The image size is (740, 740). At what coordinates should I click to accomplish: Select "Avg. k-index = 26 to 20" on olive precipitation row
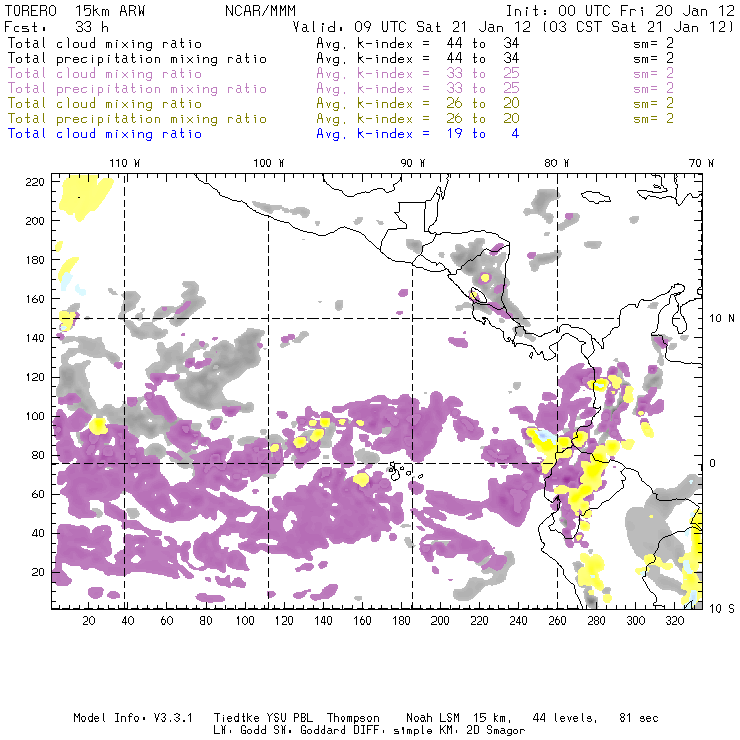tap(418, 119)
